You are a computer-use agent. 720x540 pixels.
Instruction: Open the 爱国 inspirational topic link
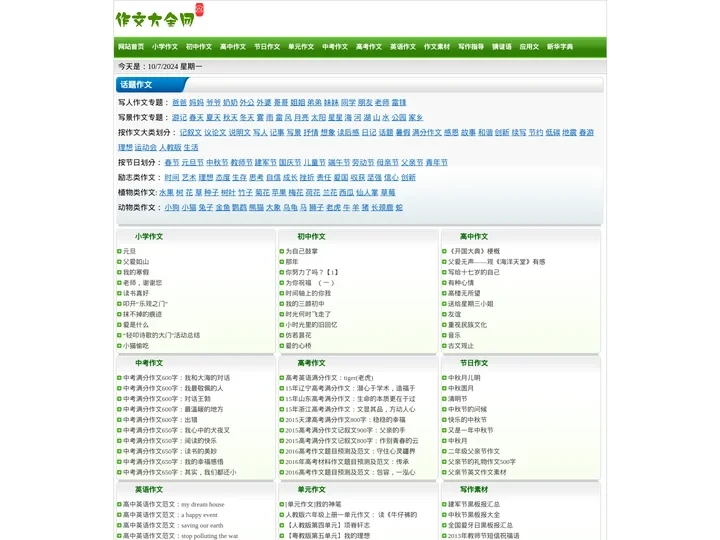click(x=341, y=178)
